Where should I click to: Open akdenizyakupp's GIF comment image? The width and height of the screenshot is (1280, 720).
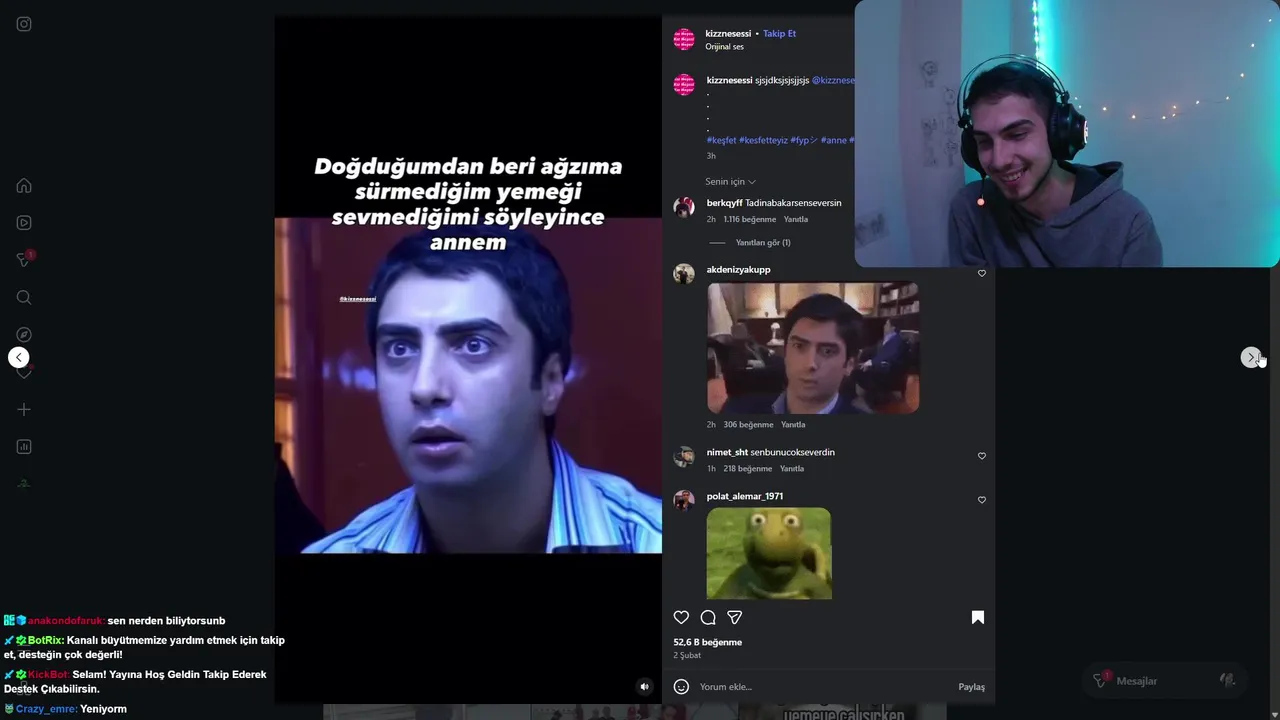pos(813,348)
